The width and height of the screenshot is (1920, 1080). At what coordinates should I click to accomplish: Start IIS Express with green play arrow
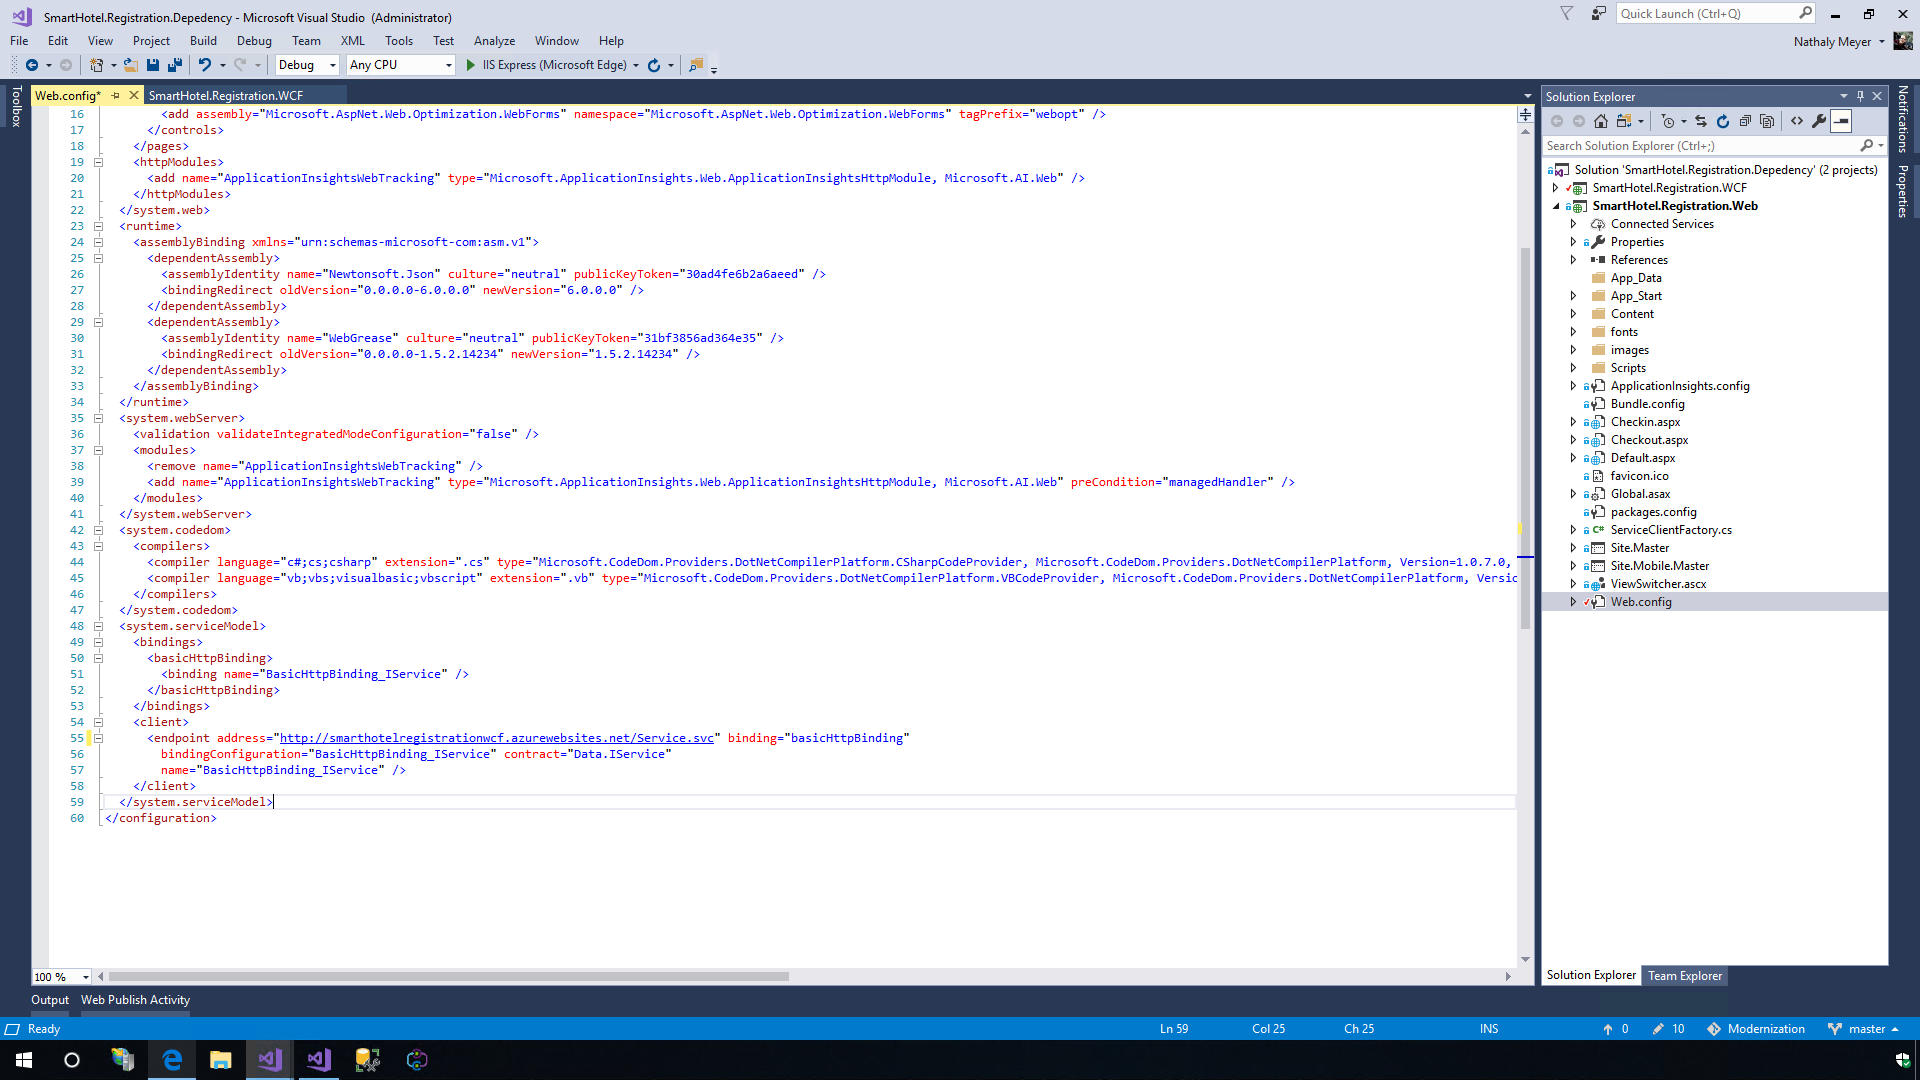pyautogui.click(x=471, y=65)
